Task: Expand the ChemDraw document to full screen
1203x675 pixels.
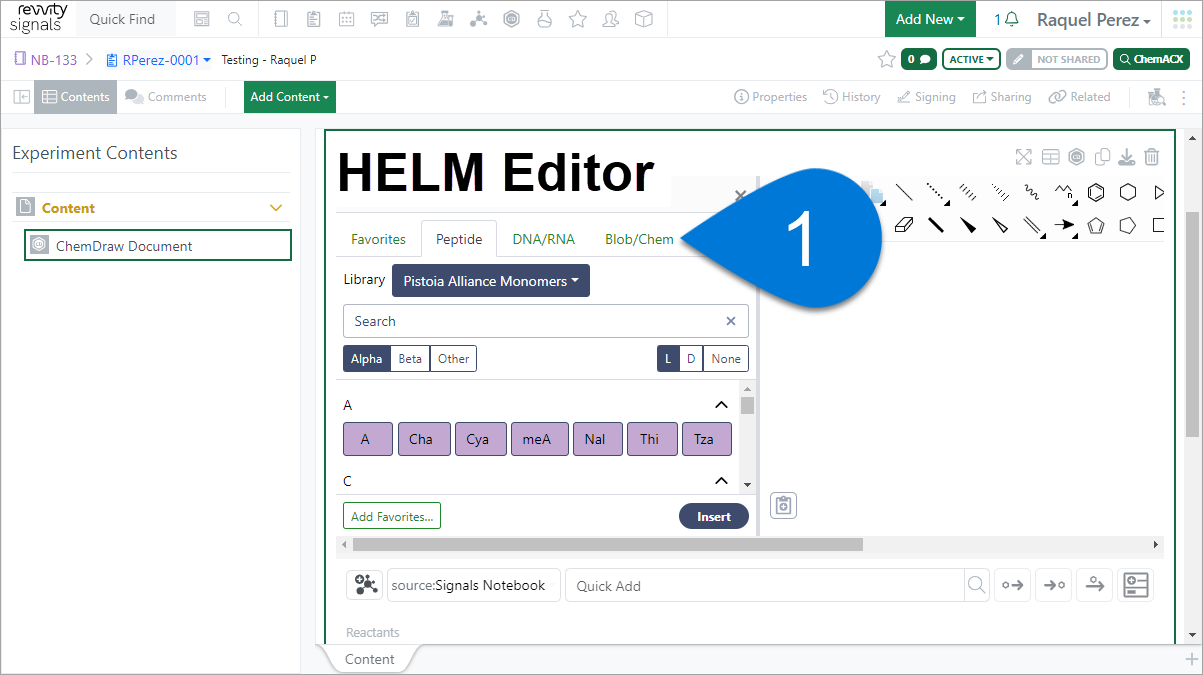Action: (x=1023, y=157)
